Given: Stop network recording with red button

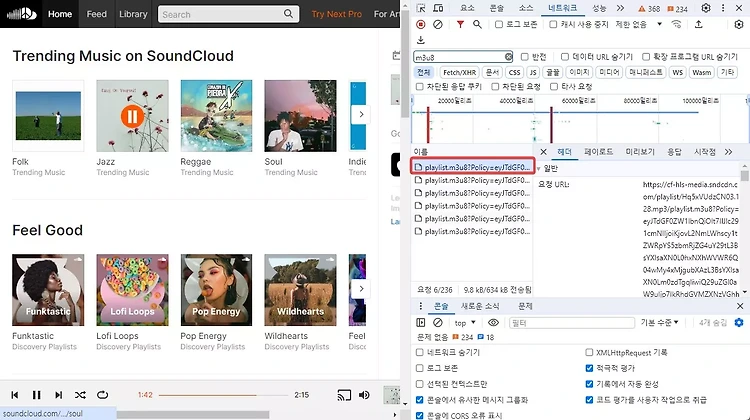Looking at the screenshot, I should tap(421, 24).
